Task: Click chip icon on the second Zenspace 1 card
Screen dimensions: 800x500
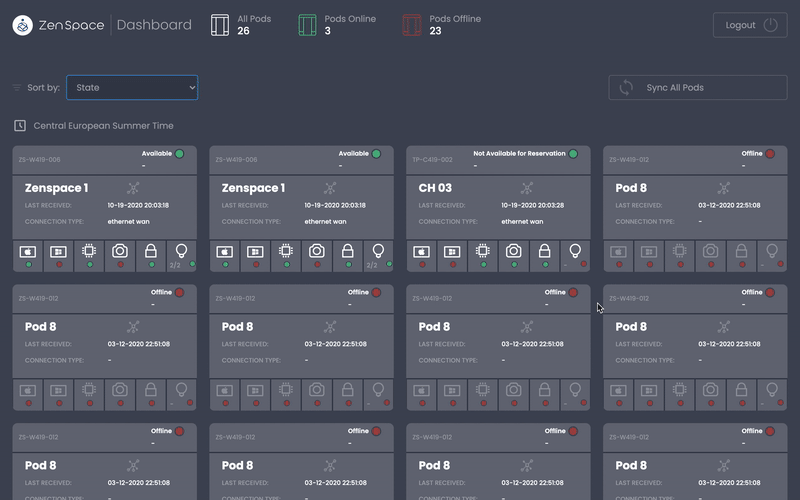Action: [x=286, y=251]
